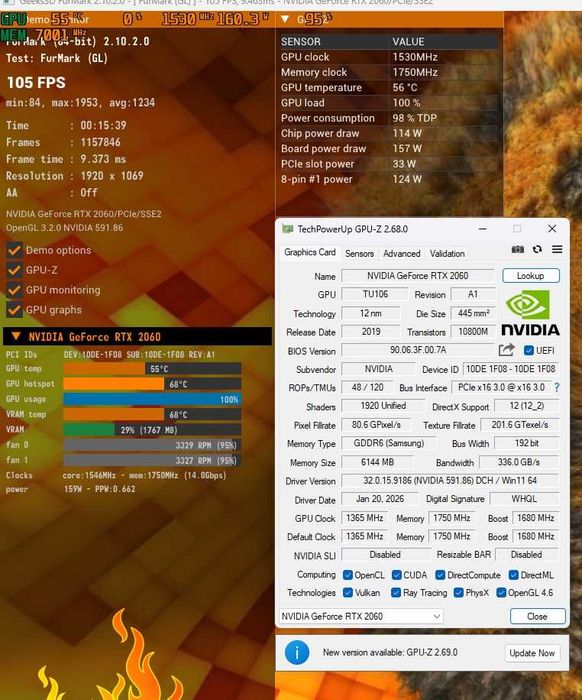Switch to the Sensors tab
This screenshot has height=700, width=582.
(x=359, y=254)
